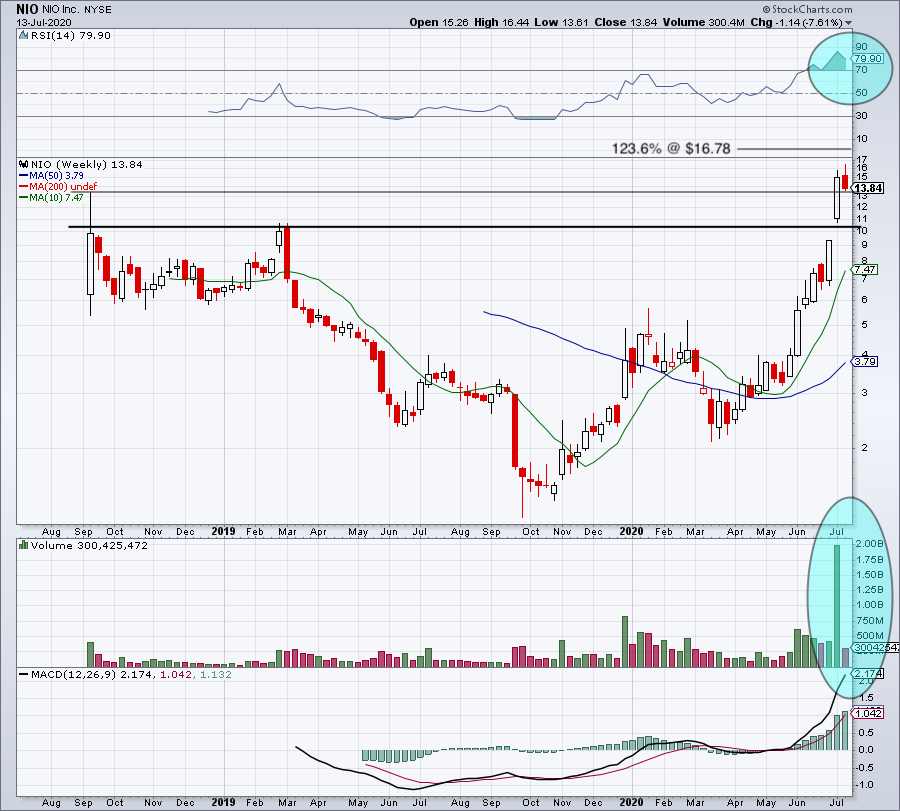Click the Open 15.26 value
Viewport: 900px width, 811px height.
click(x=439, y=22)
